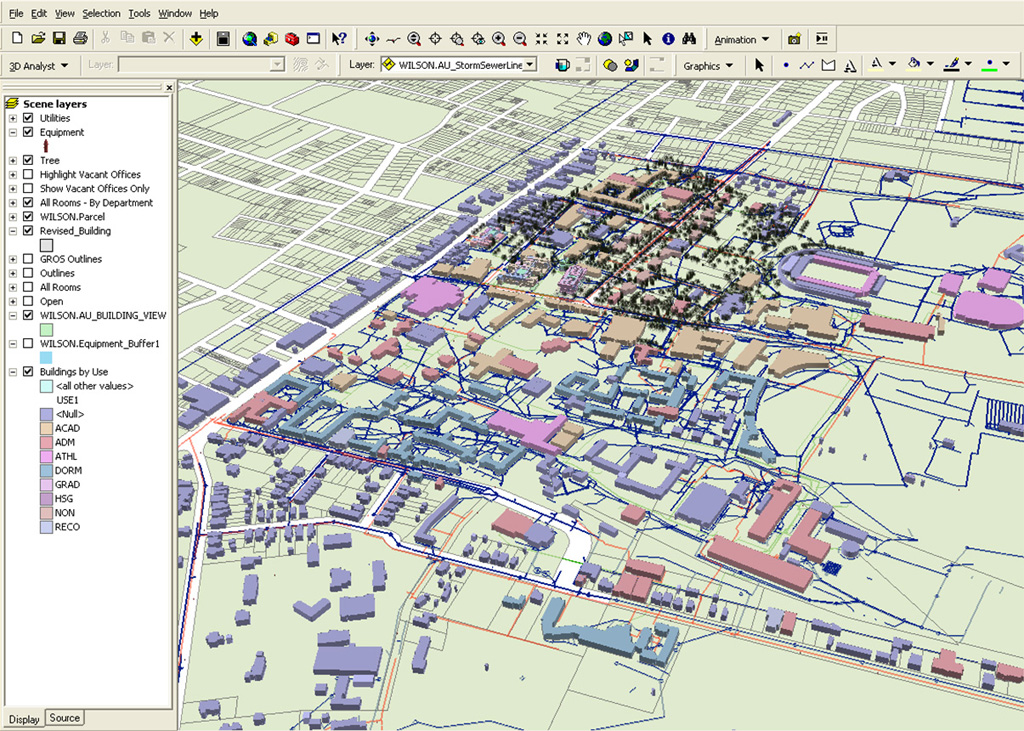Click the Full Extent globe icon
Viewport: 1024px width, 731px height.
coord(604,39)
